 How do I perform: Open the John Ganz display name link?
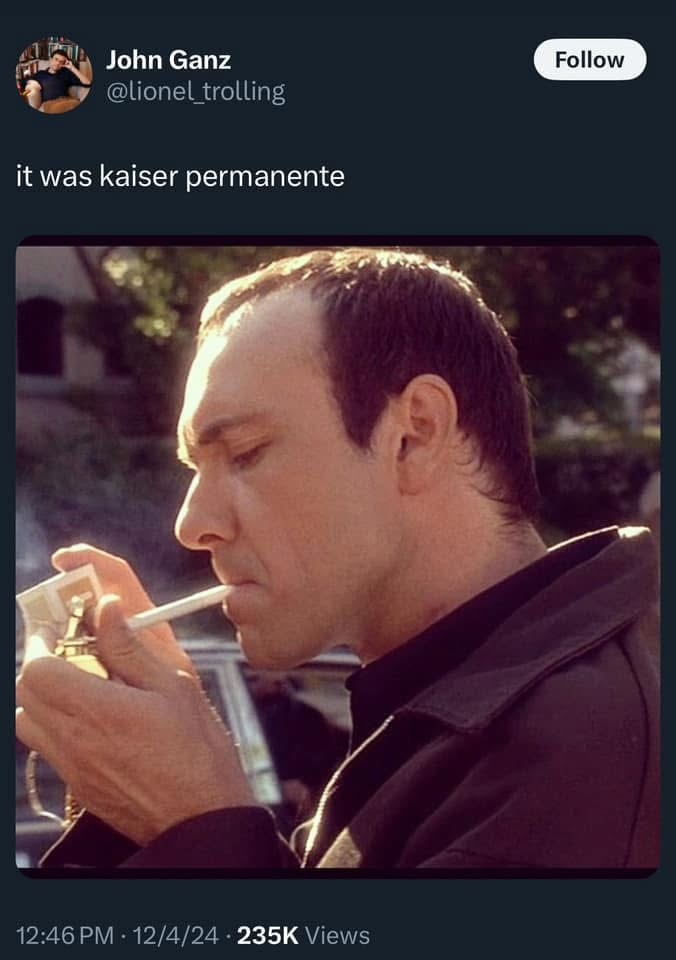pos(168,60)
